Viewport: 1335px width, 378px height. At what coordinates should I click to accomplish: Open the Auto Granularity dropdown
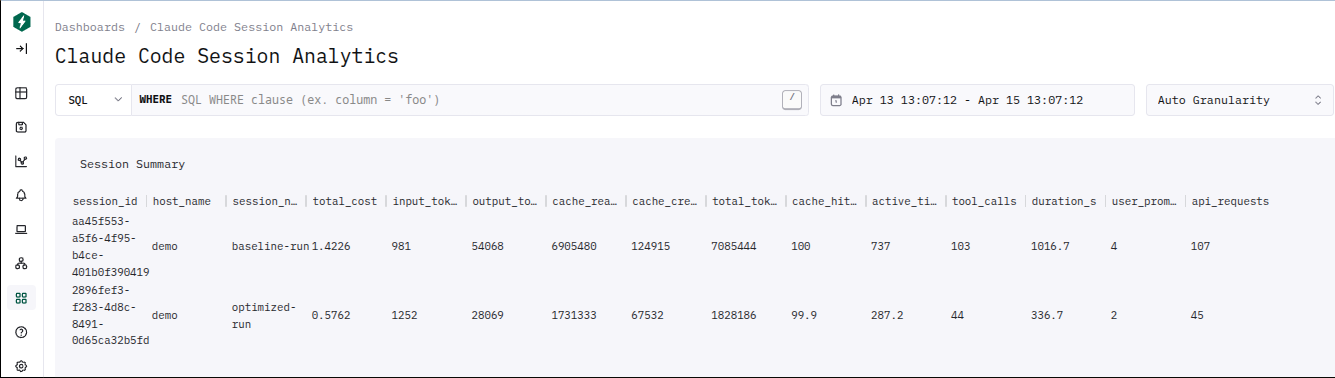(1240, 100)
